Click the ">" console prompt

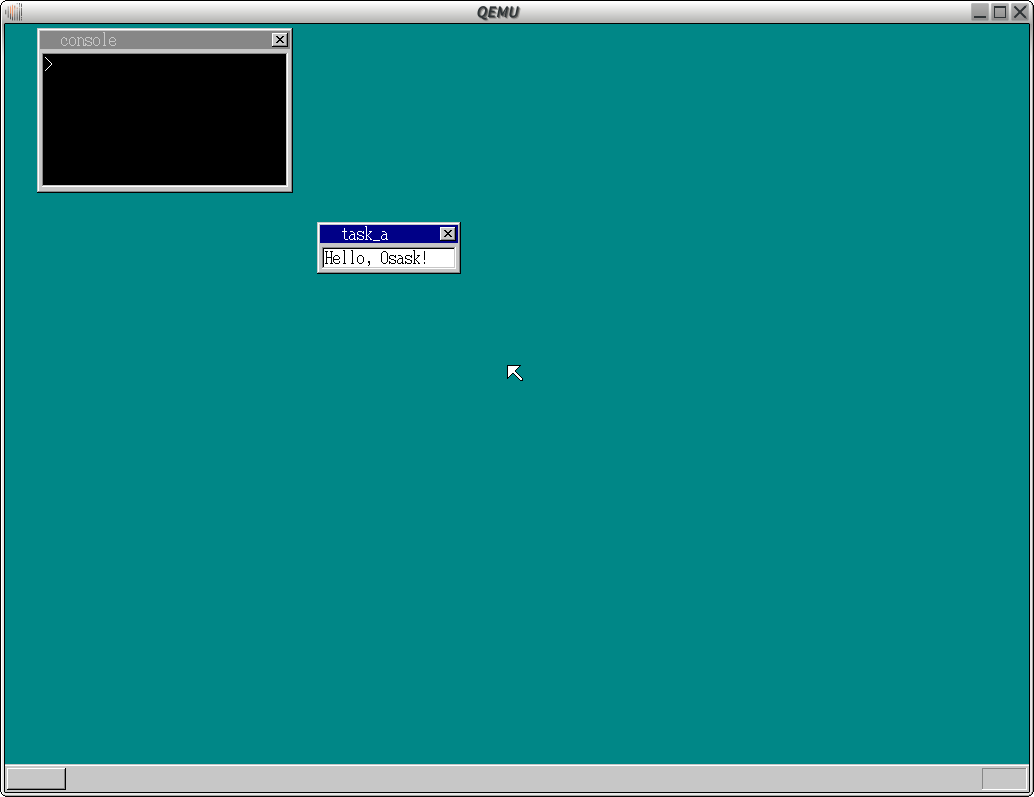click(x=48, y=64)
